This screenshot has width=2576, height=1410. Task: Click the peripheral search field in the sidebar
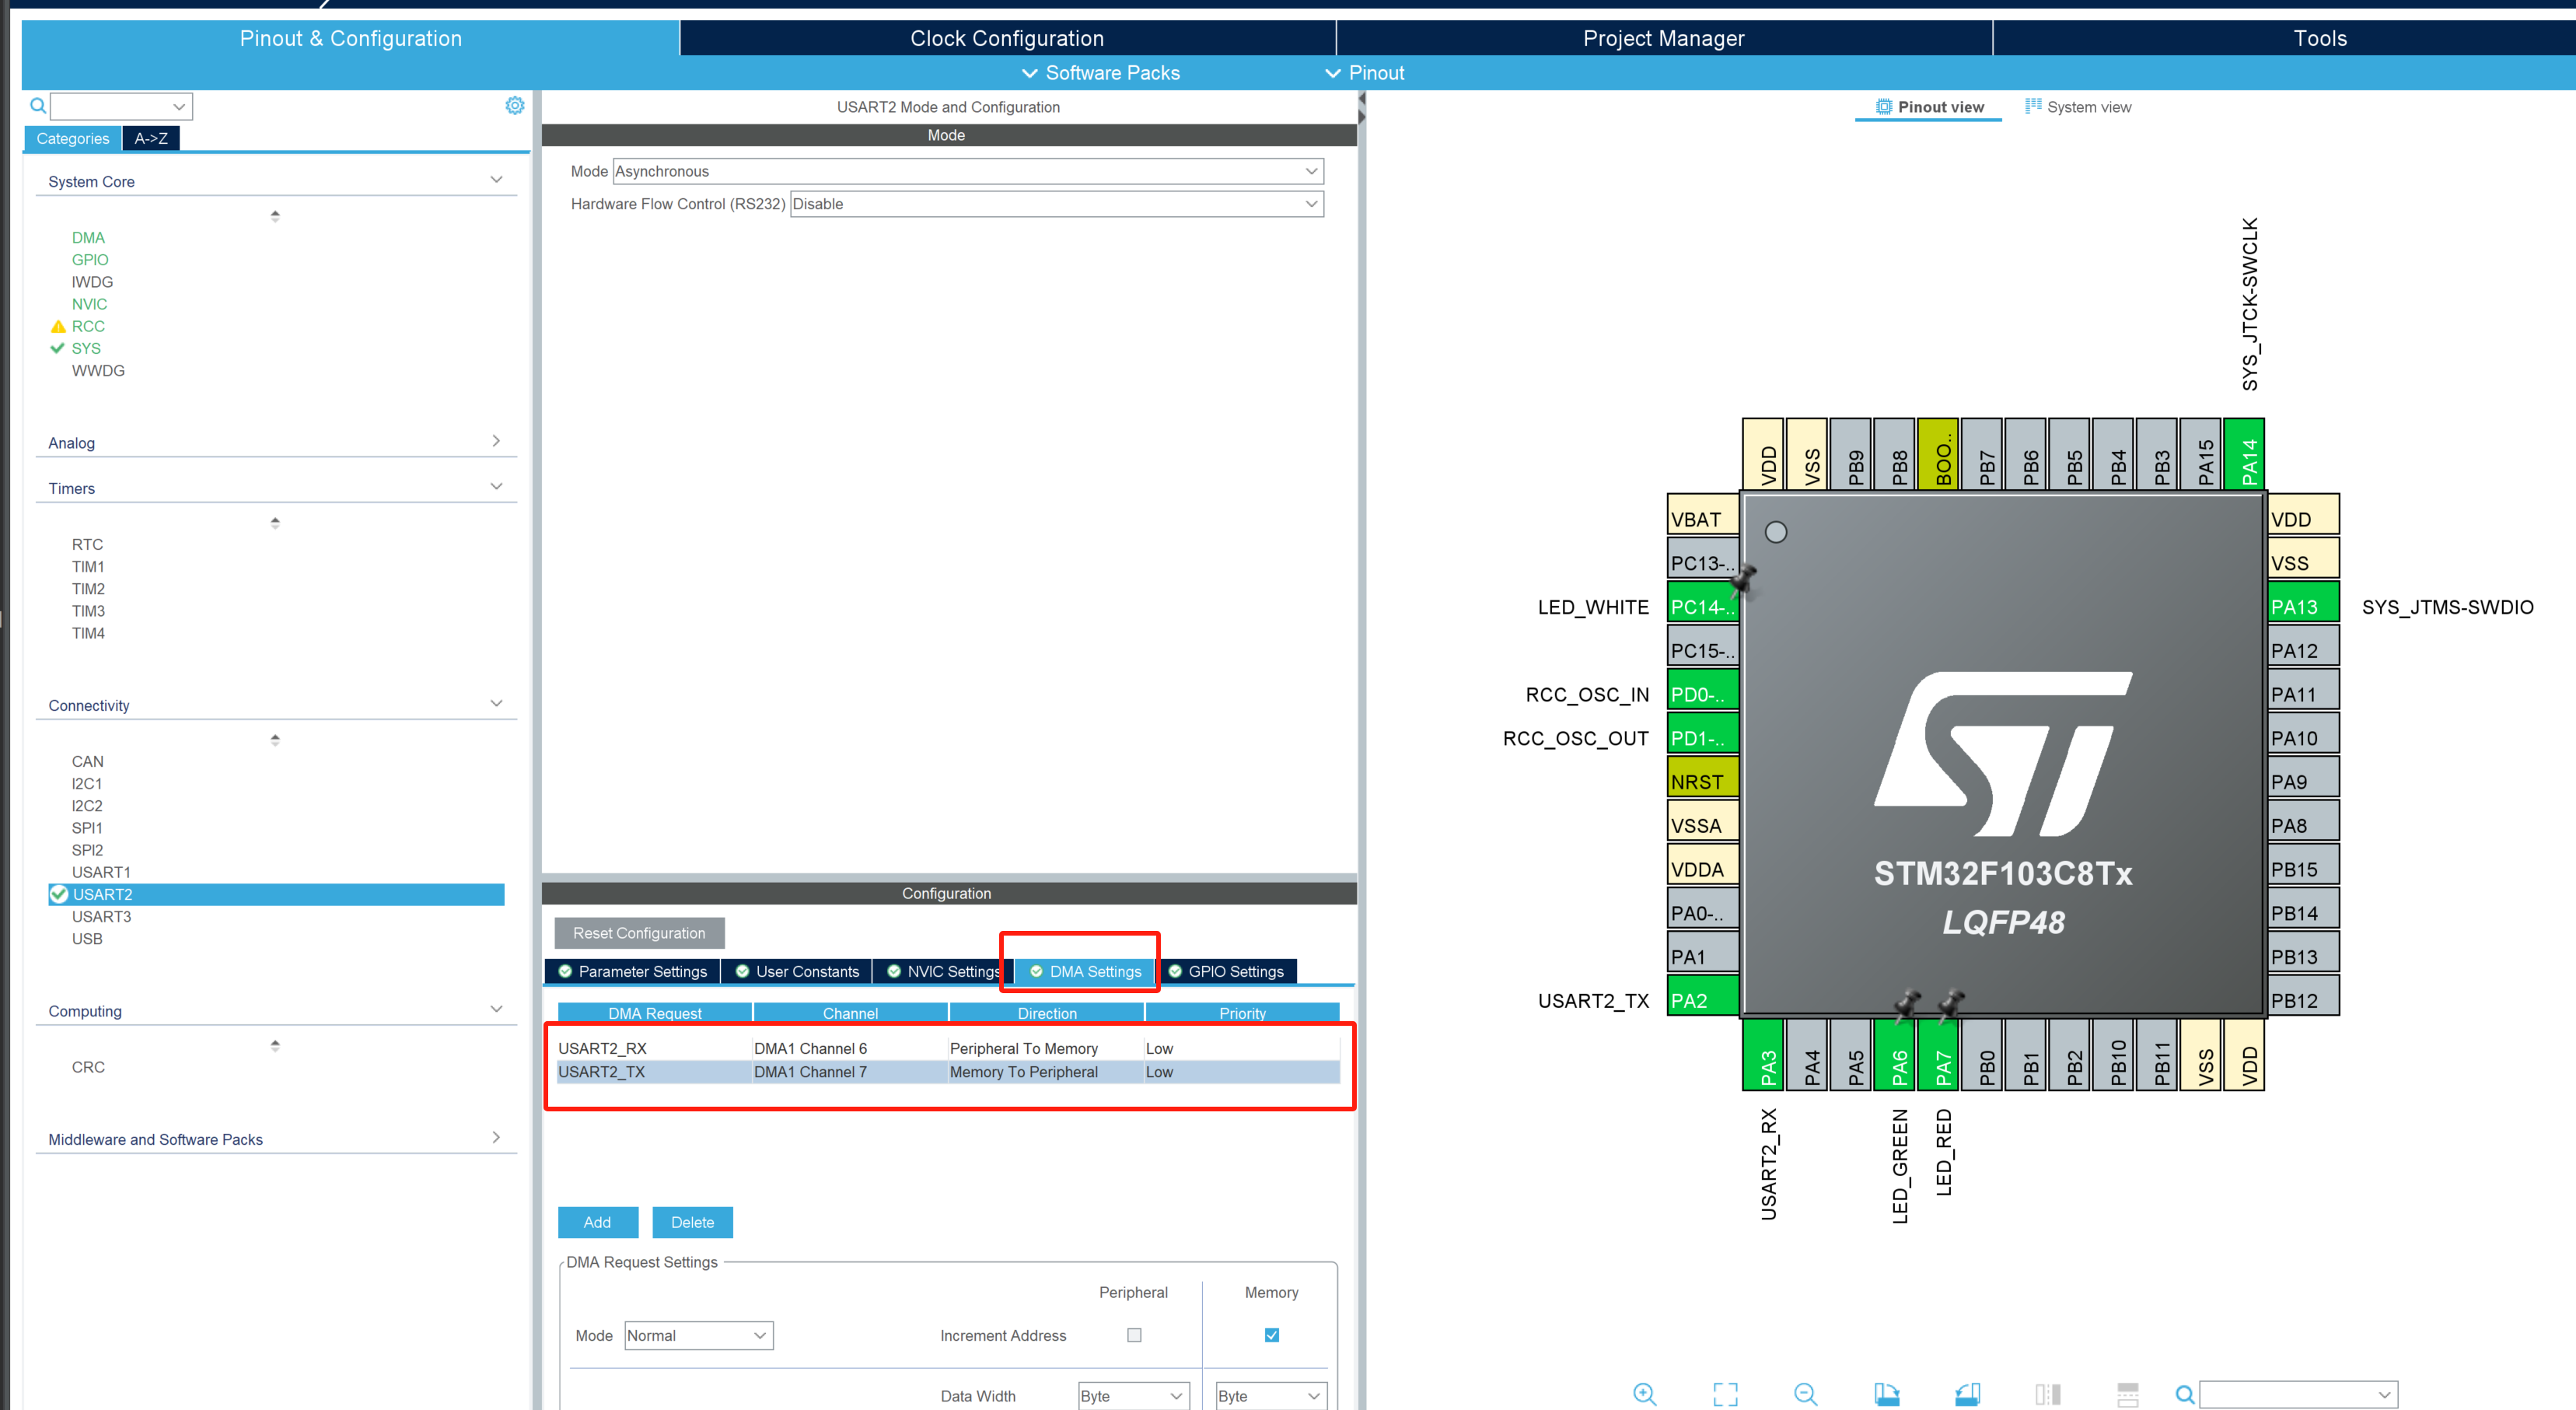pyautogui.click(x=120, y=105)
